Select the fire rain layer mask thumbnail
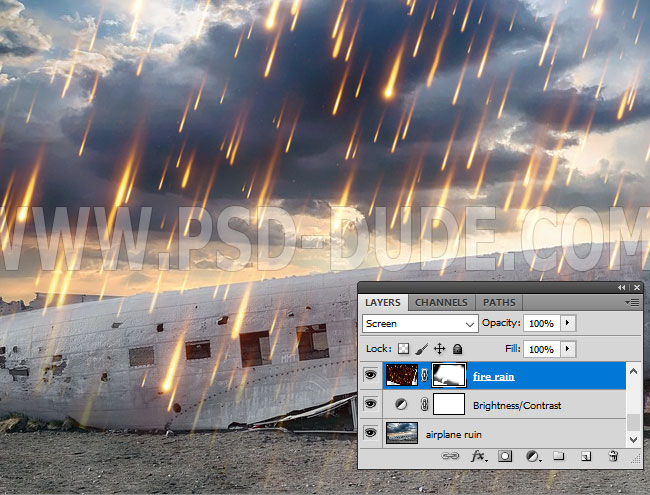 [x=449, y=377]
